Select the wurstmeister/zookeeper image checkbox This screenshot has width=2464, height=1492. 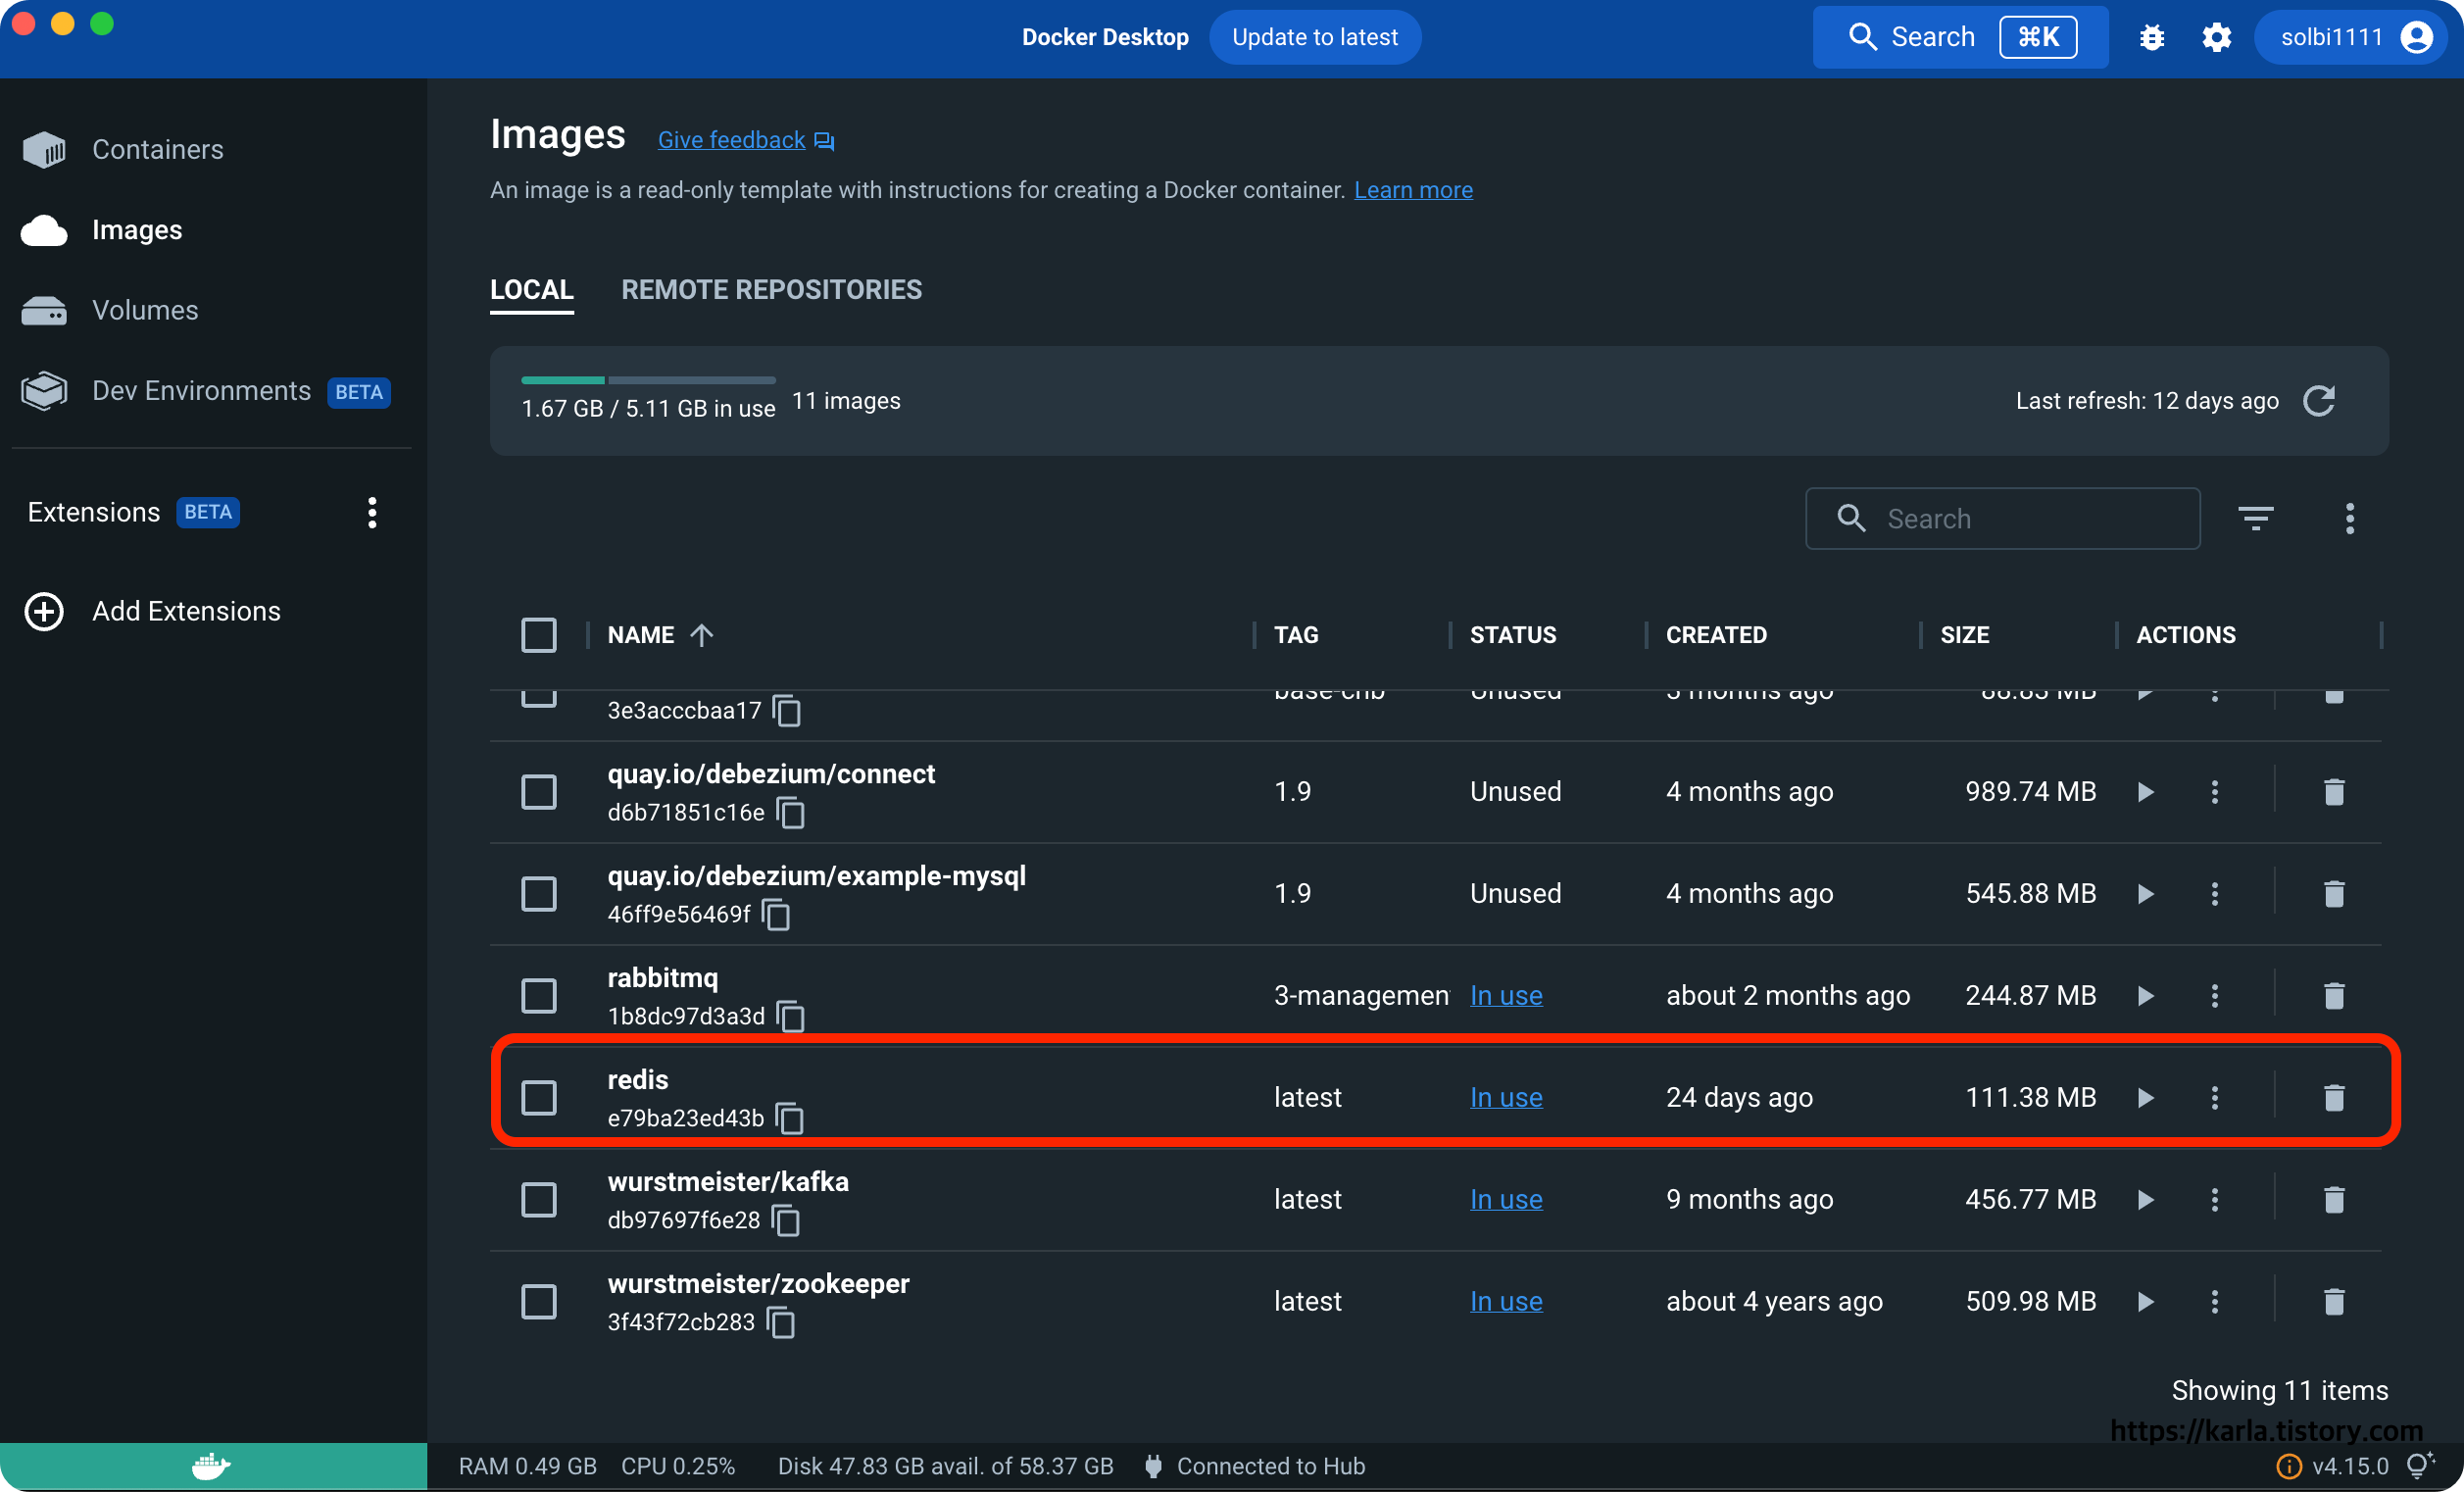(x=539, y=1301)
